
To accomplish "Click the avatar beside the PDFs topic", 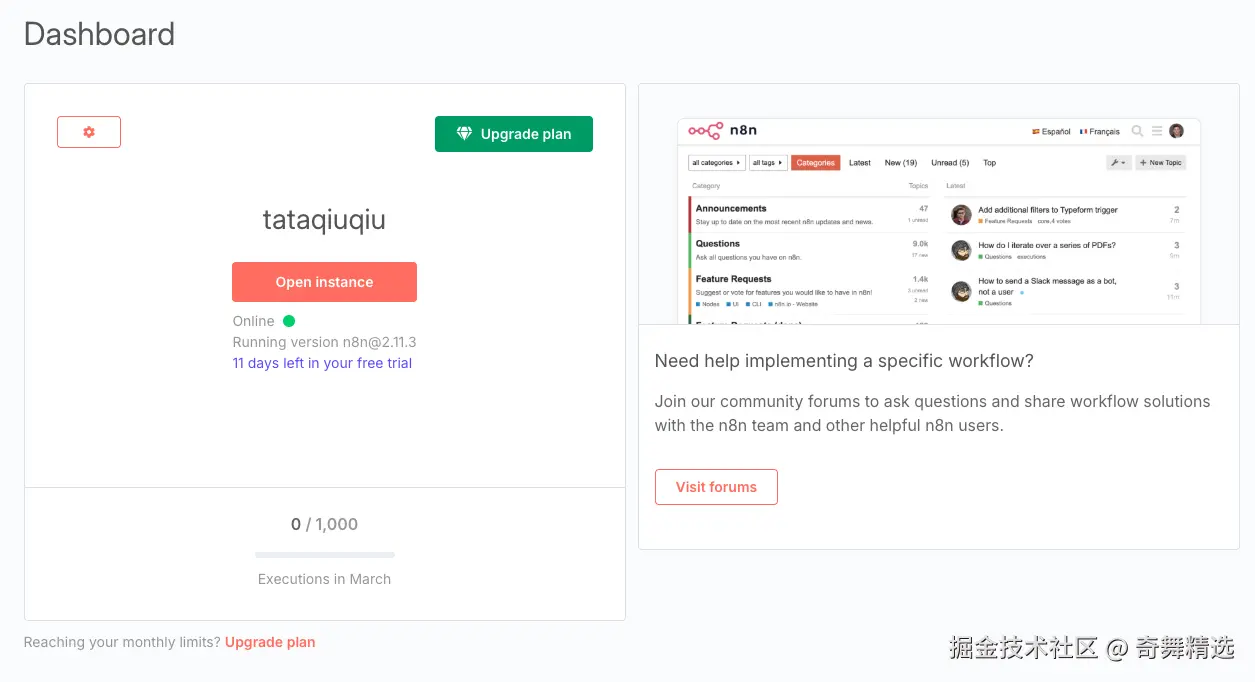I will (x=961, y=250).
